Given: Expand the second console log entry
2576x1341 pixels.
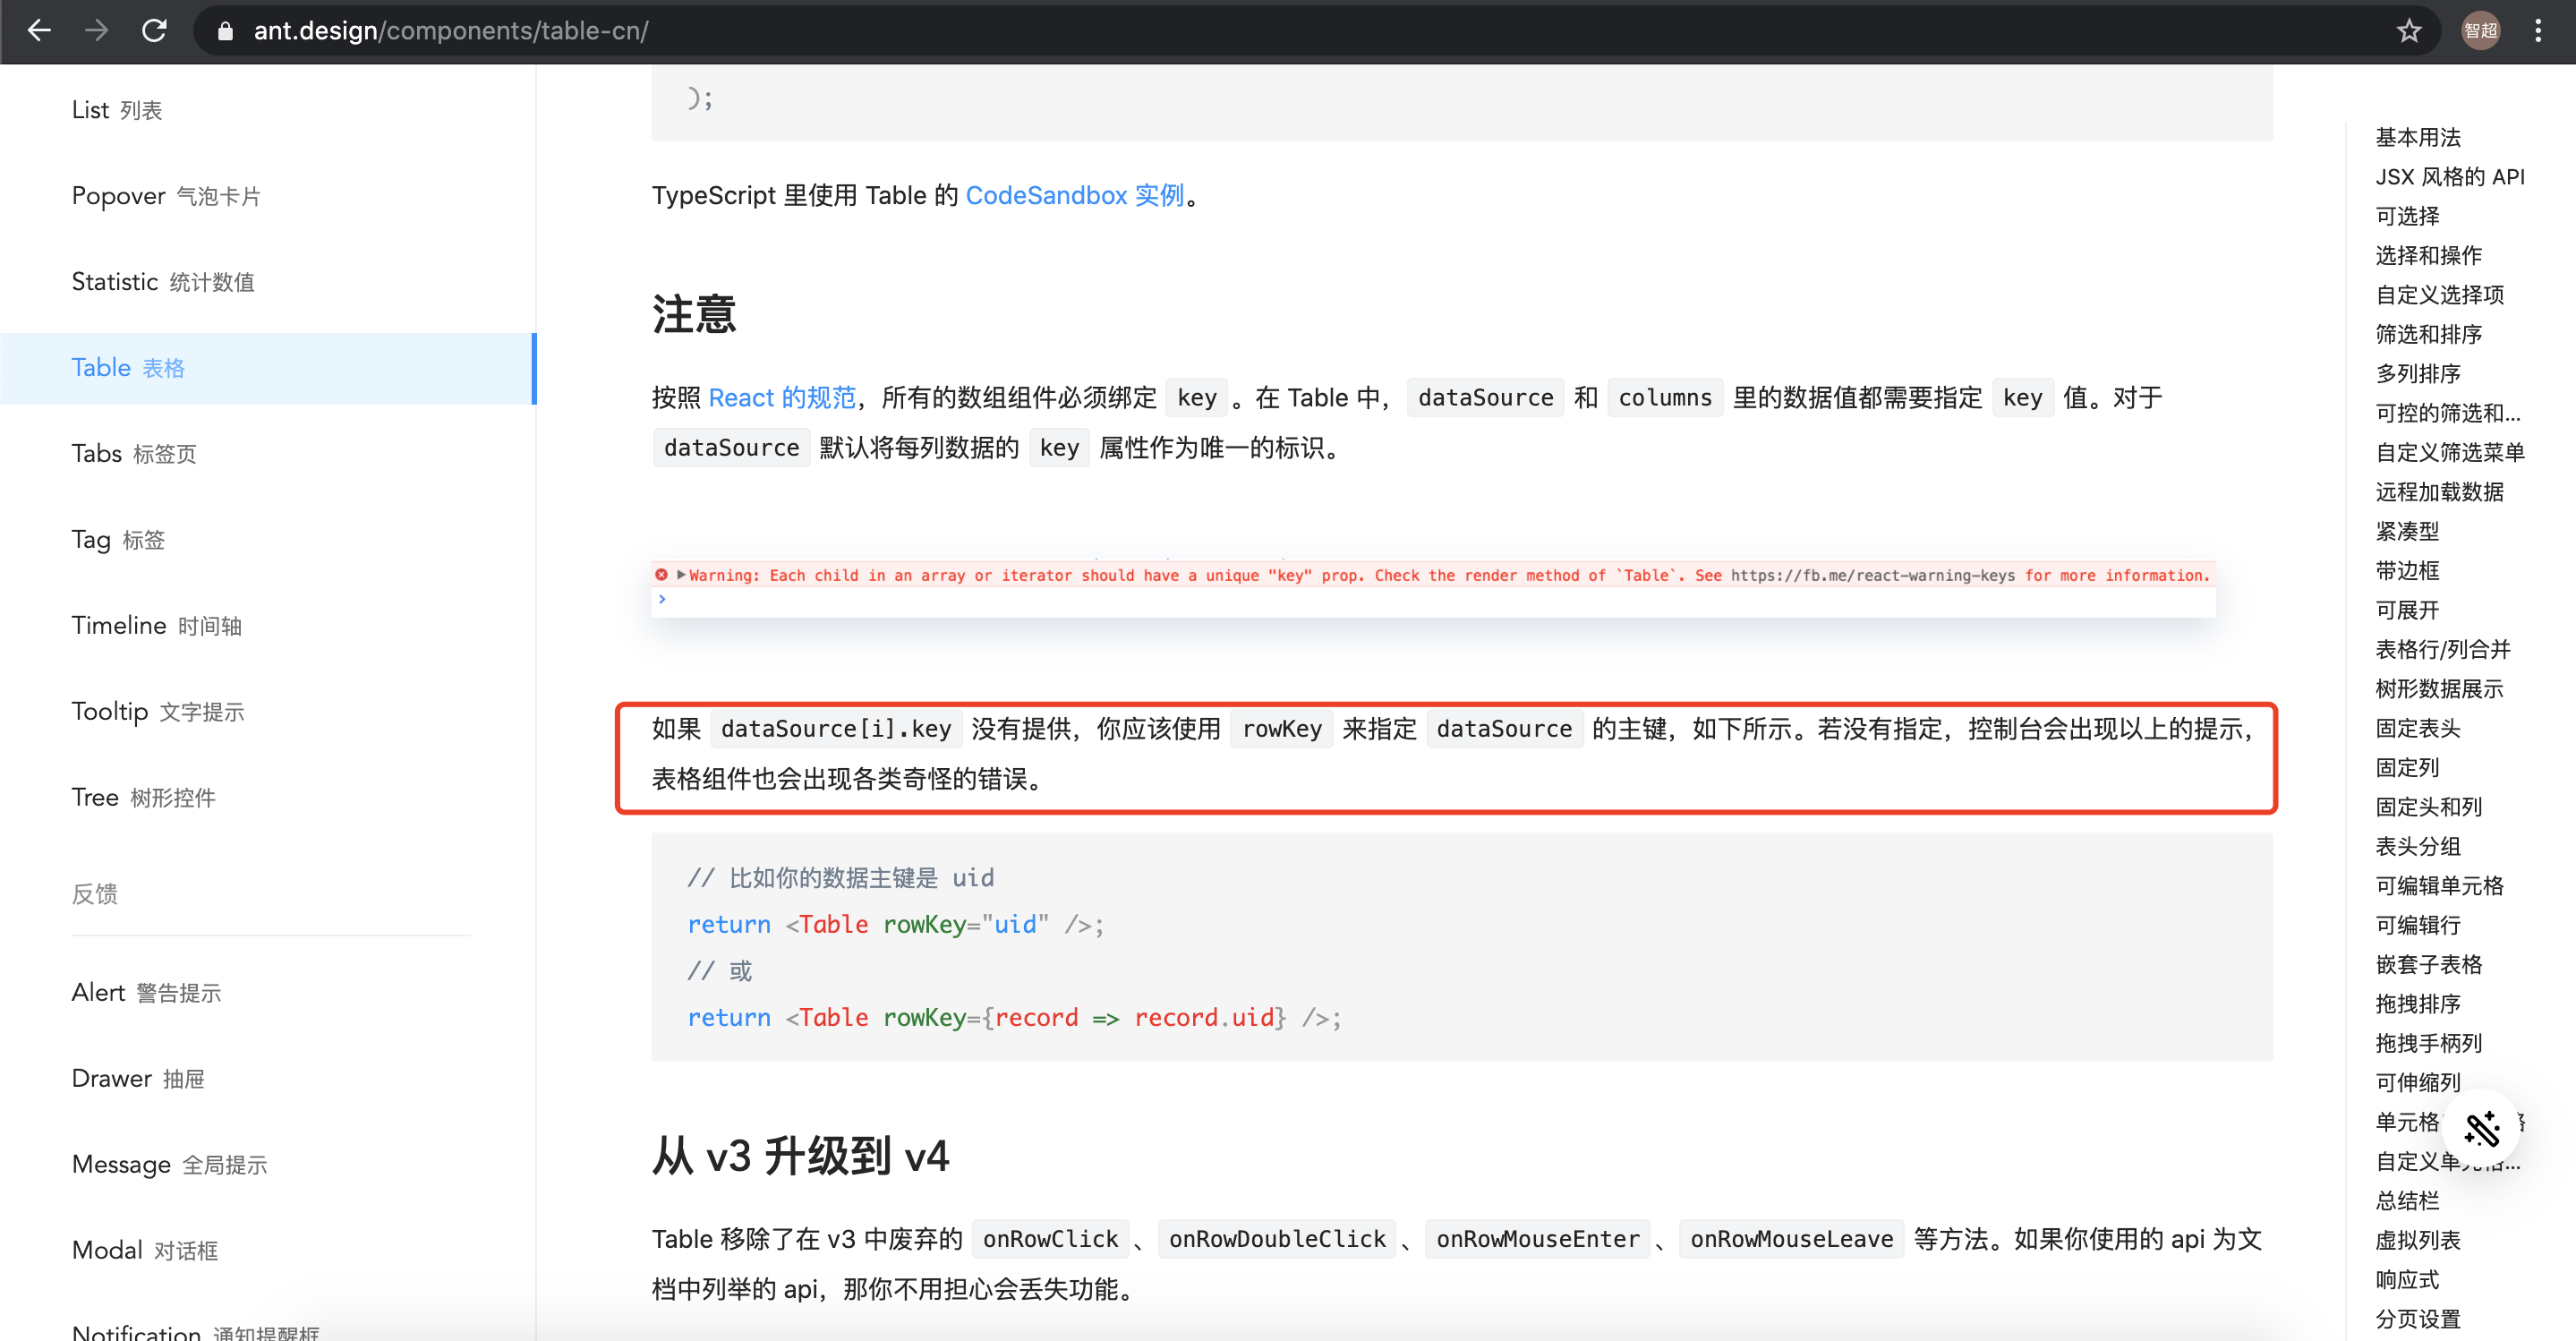Looking at the screenshot, I should click(663, 599).
